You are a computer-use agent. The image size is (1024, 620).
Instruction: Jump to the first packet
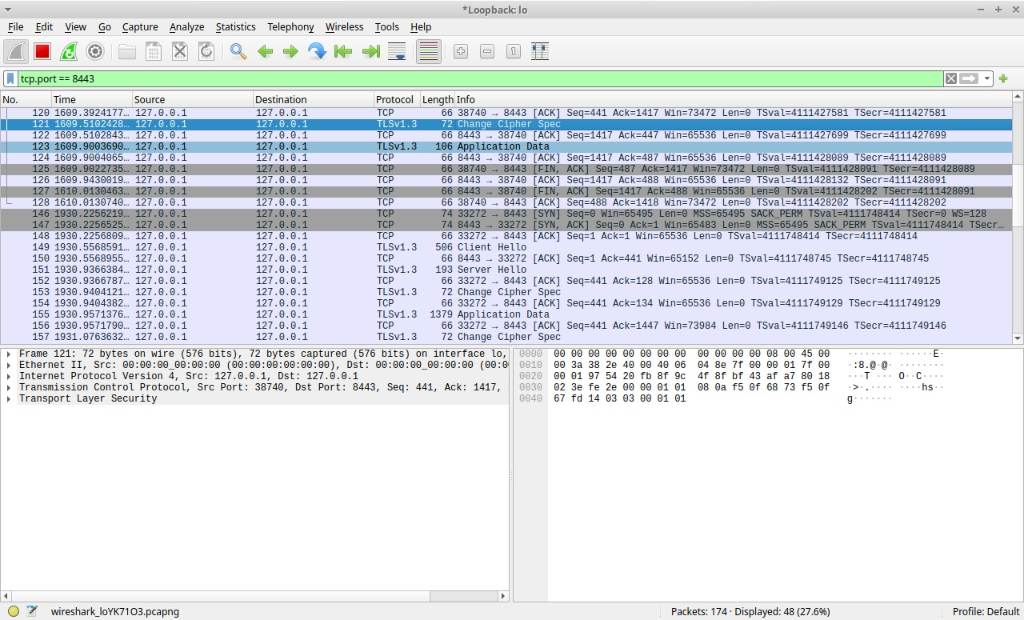click(x=344, y=52)
